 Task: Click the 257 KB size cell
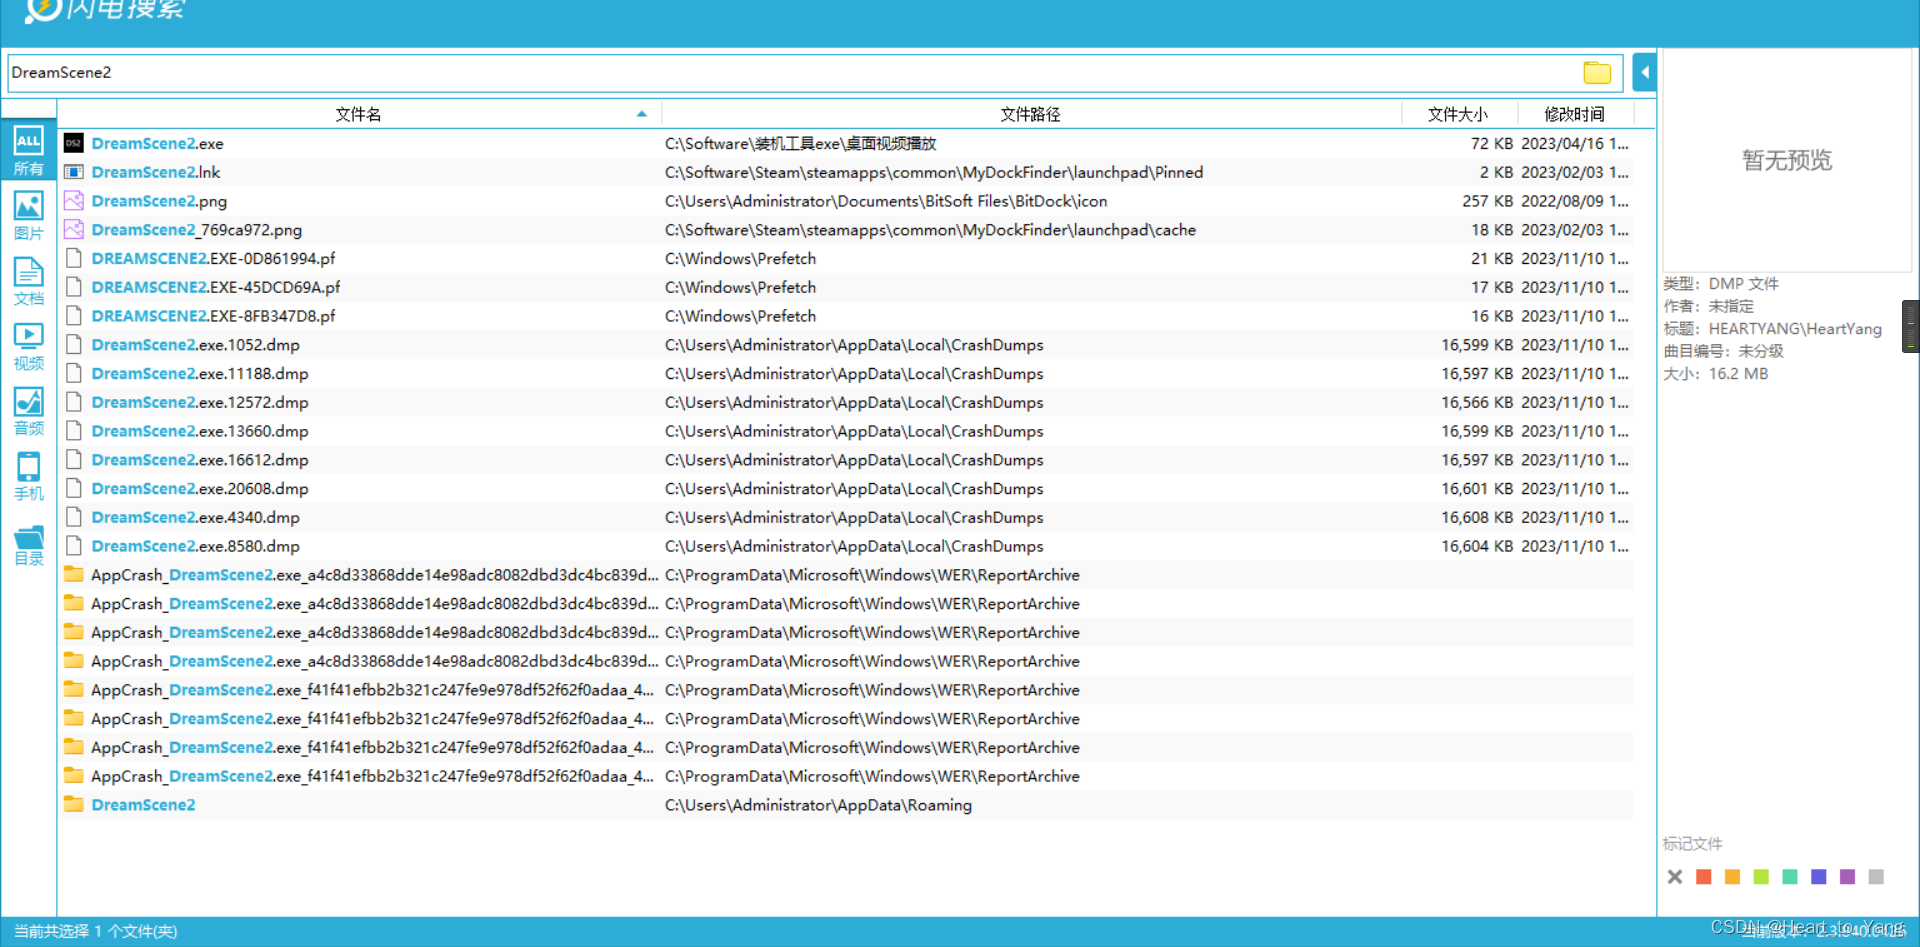tap(1487, 201)
